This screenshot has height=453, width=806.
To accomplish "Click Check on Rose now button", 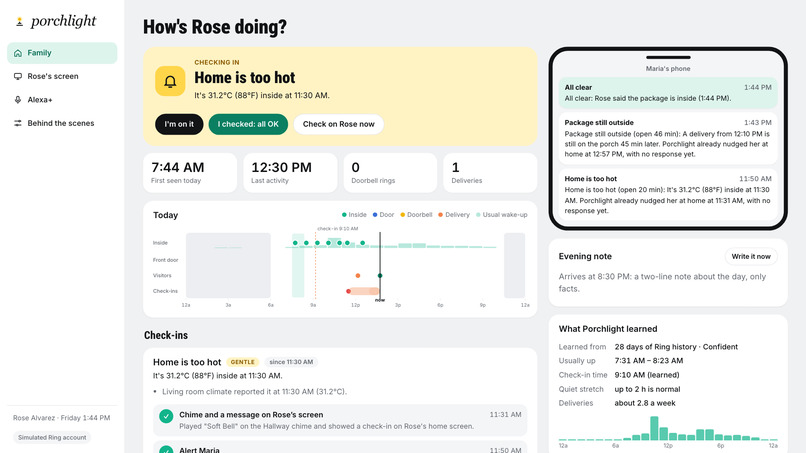I will click(x=339, y=124).
